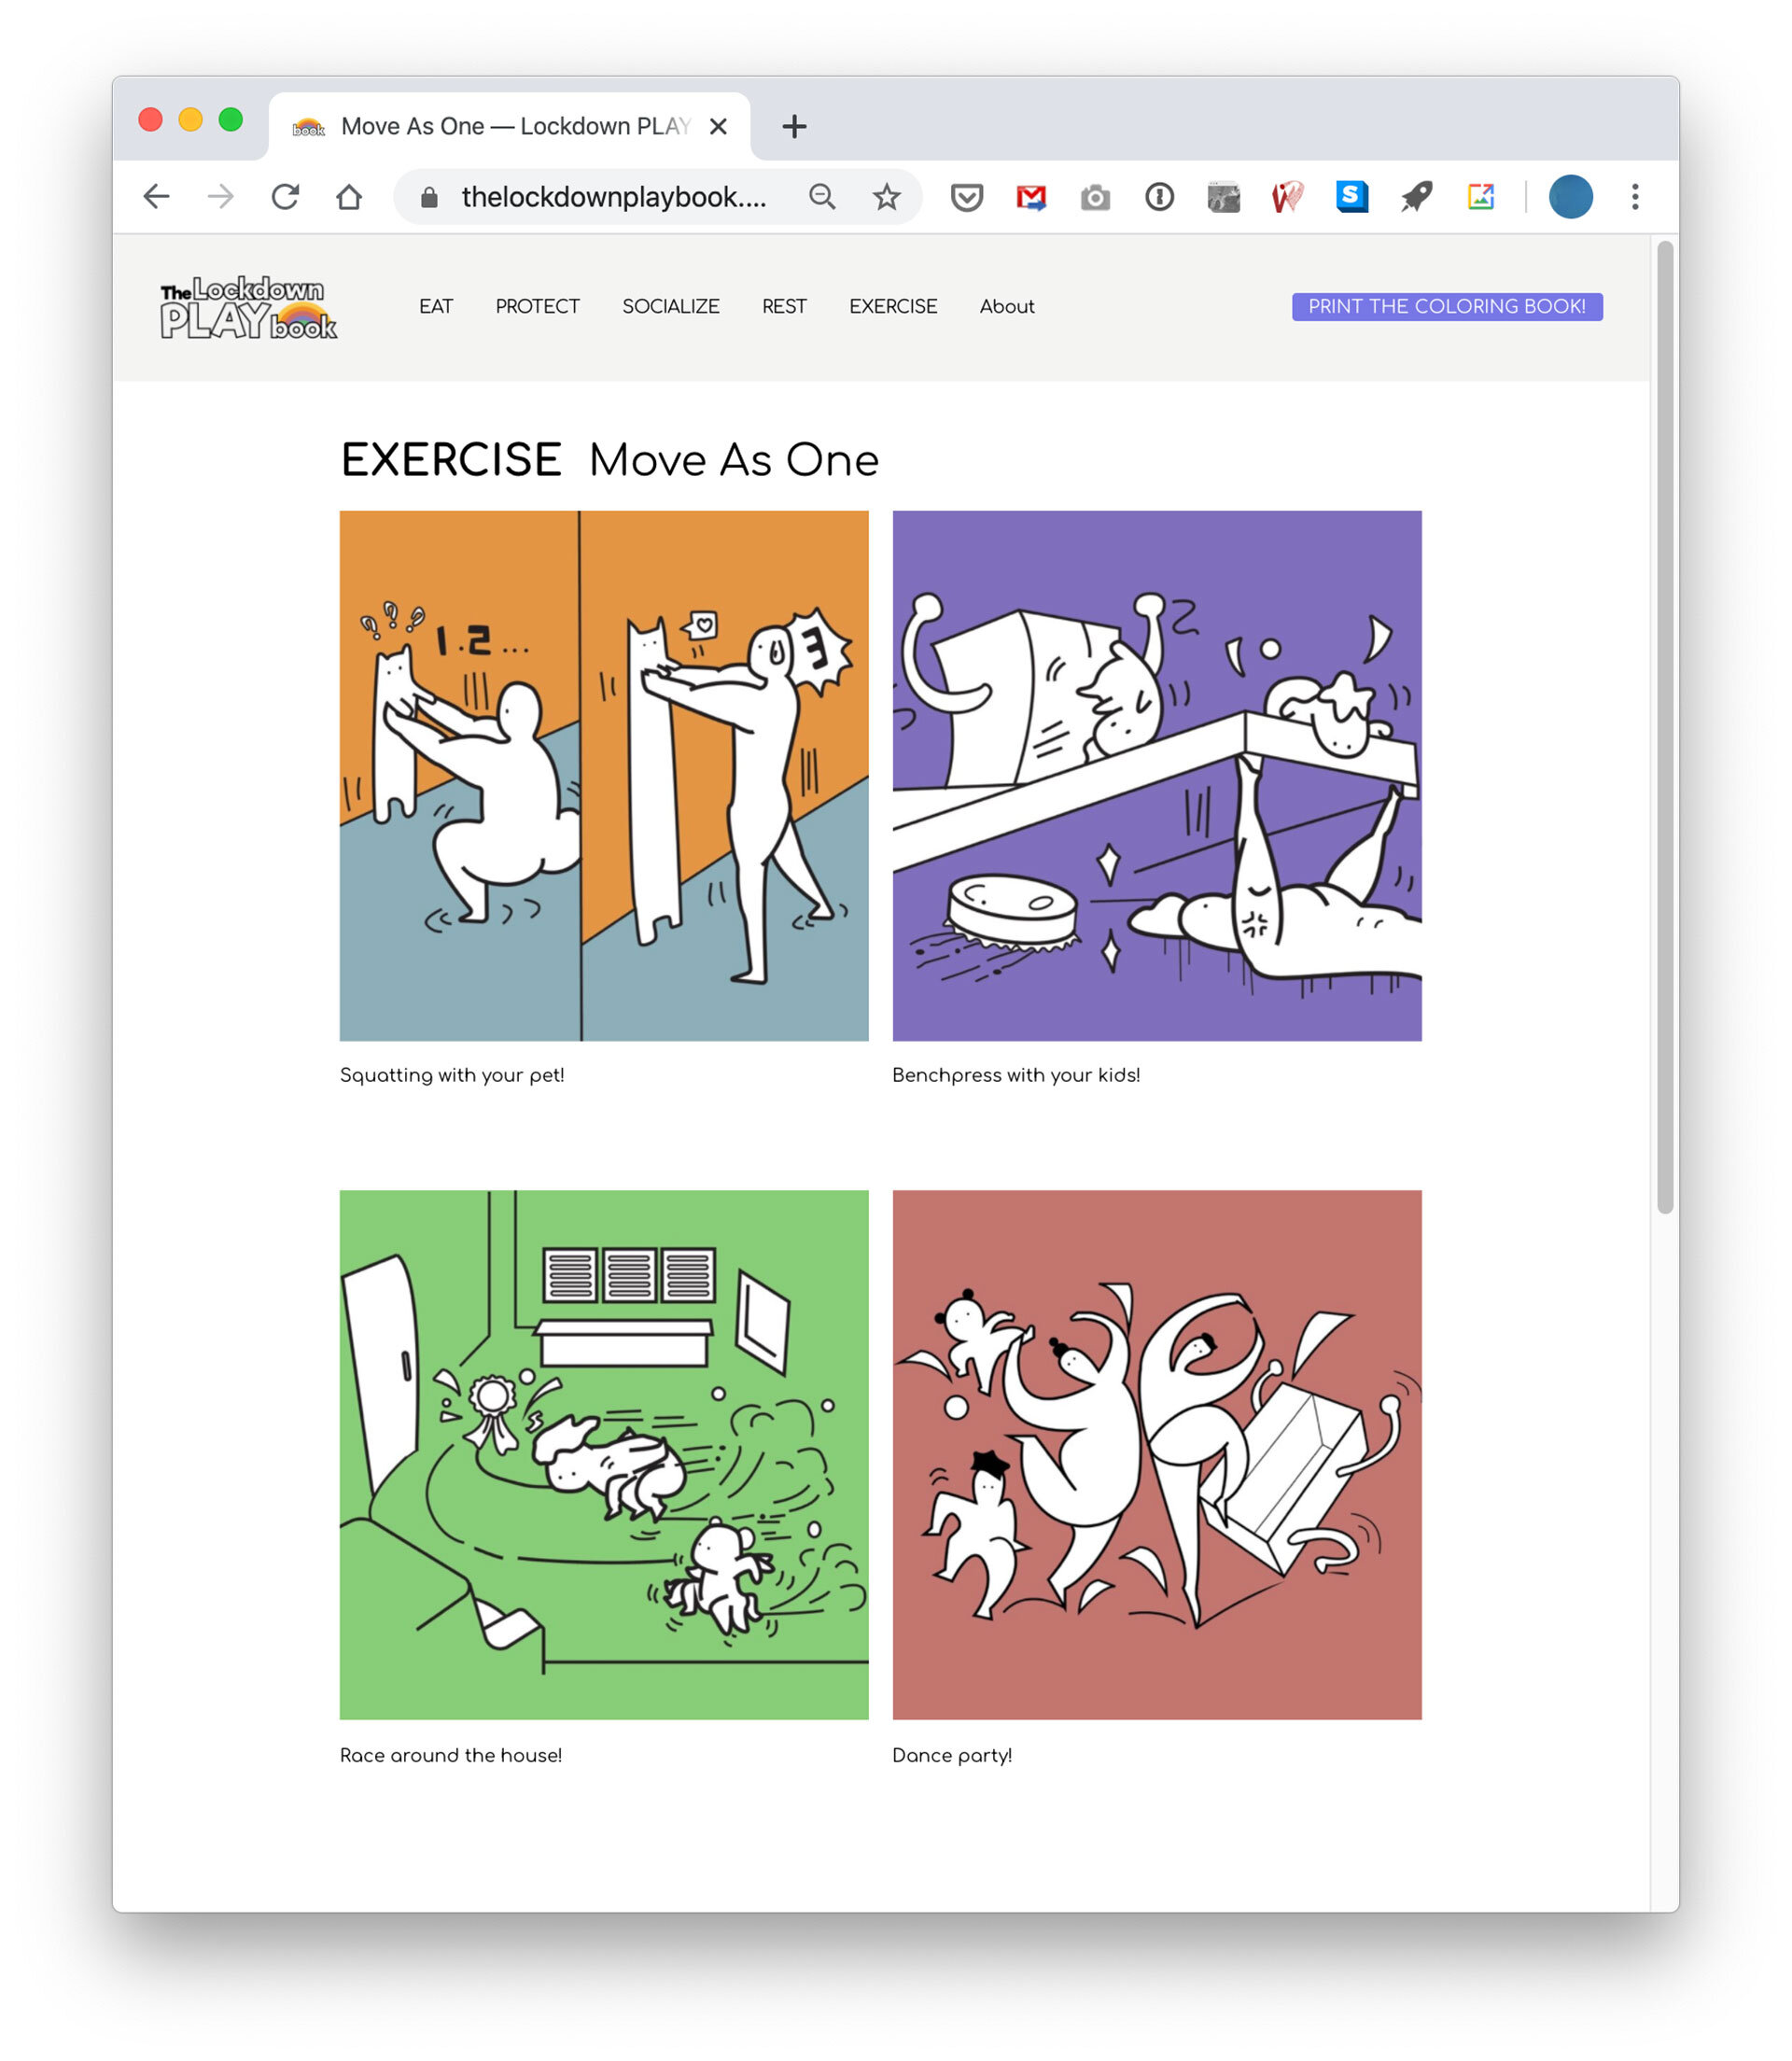Open the rocket extension icon
This screenshot has height=2061, width=1792.
tap(1416, 197)
